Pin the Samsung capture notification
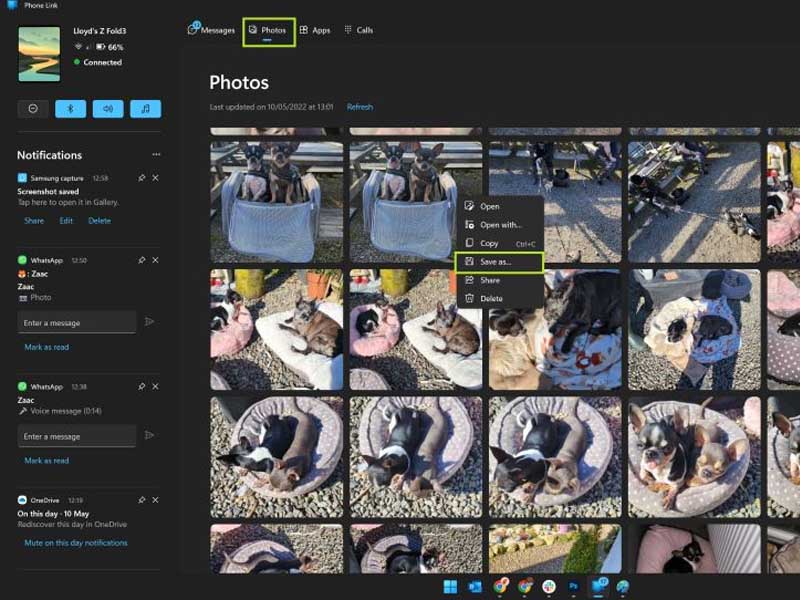This screenshot has height=600, width=800. pos(141,178)
